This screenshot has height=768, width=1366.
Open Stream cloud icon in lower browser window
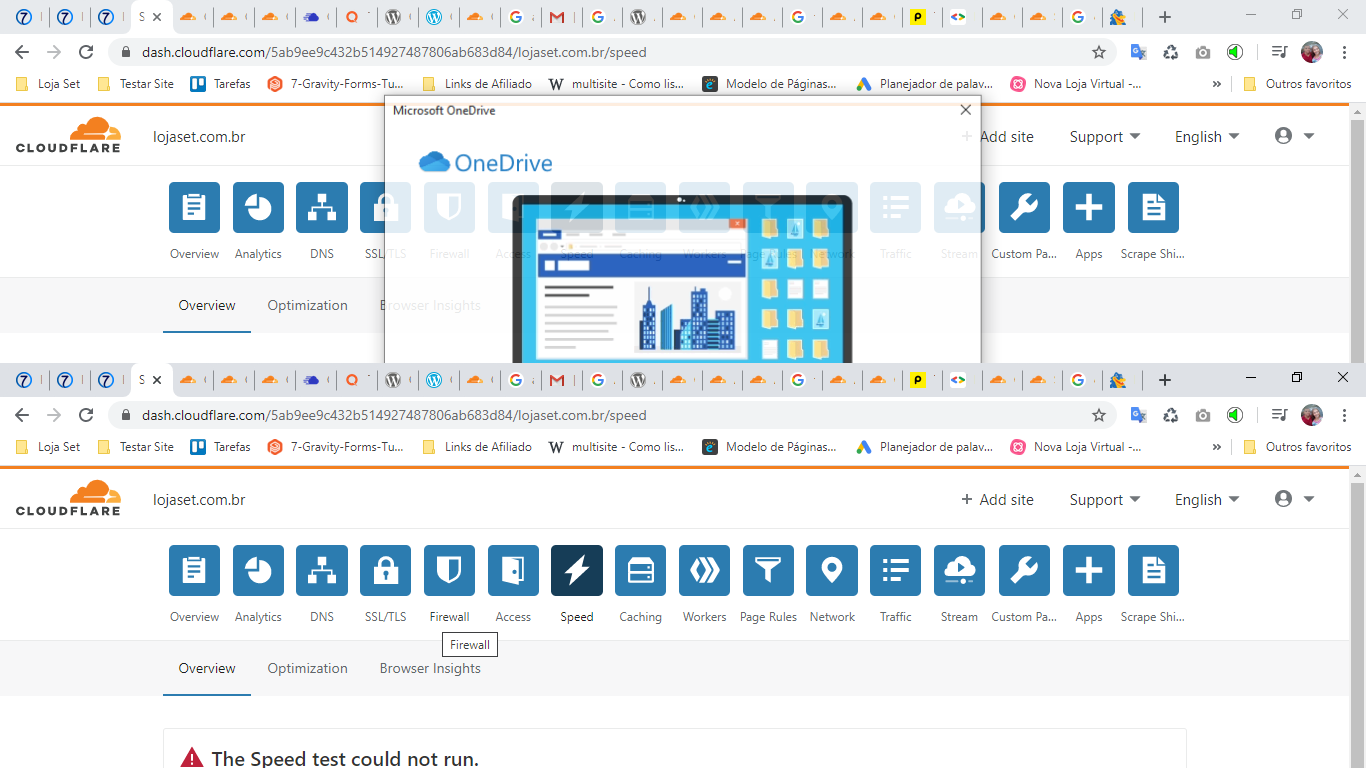coord(959,571)
